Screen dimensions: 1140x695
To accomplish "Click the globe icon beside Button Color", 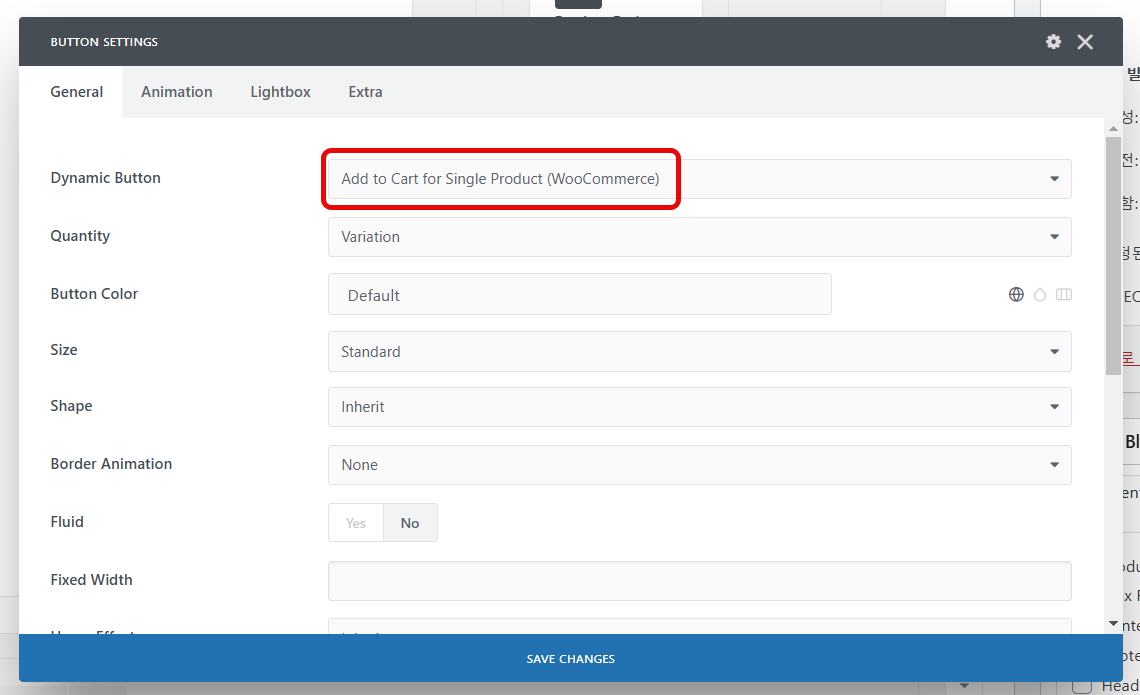I will click(1016, 294).
